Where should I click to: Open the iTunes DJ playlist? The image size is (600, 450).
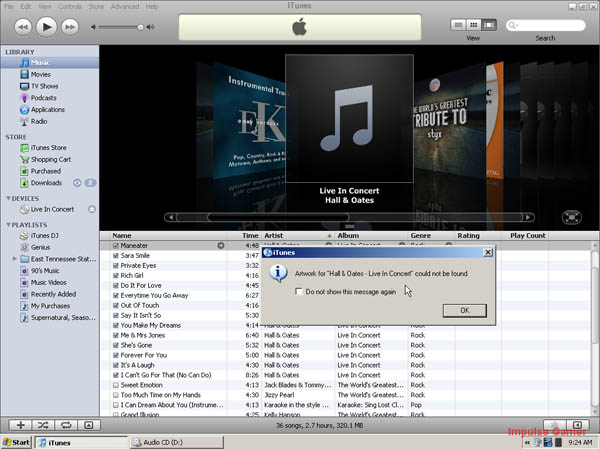pyautogui.click(x=44, y=235)
